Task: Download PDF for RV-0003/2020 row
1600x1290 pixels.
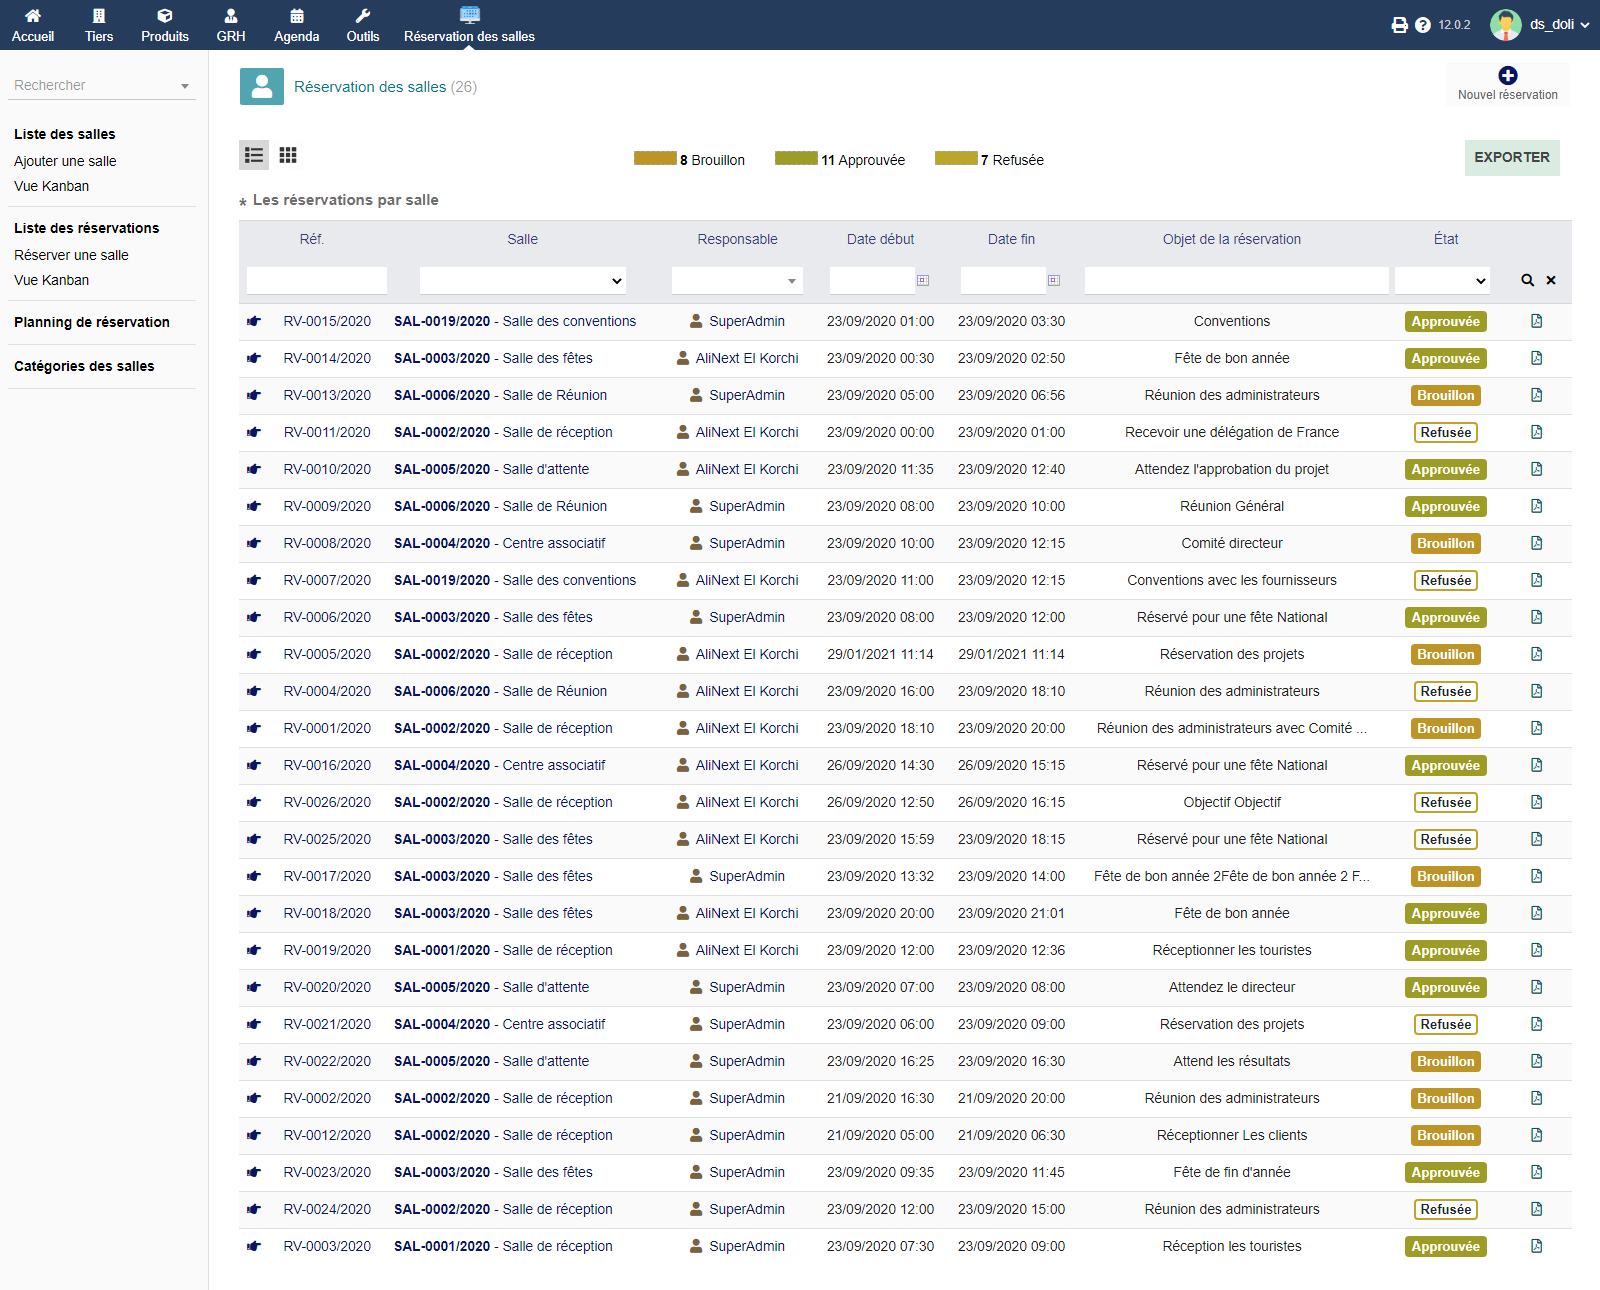Action: [1536, 1246]
